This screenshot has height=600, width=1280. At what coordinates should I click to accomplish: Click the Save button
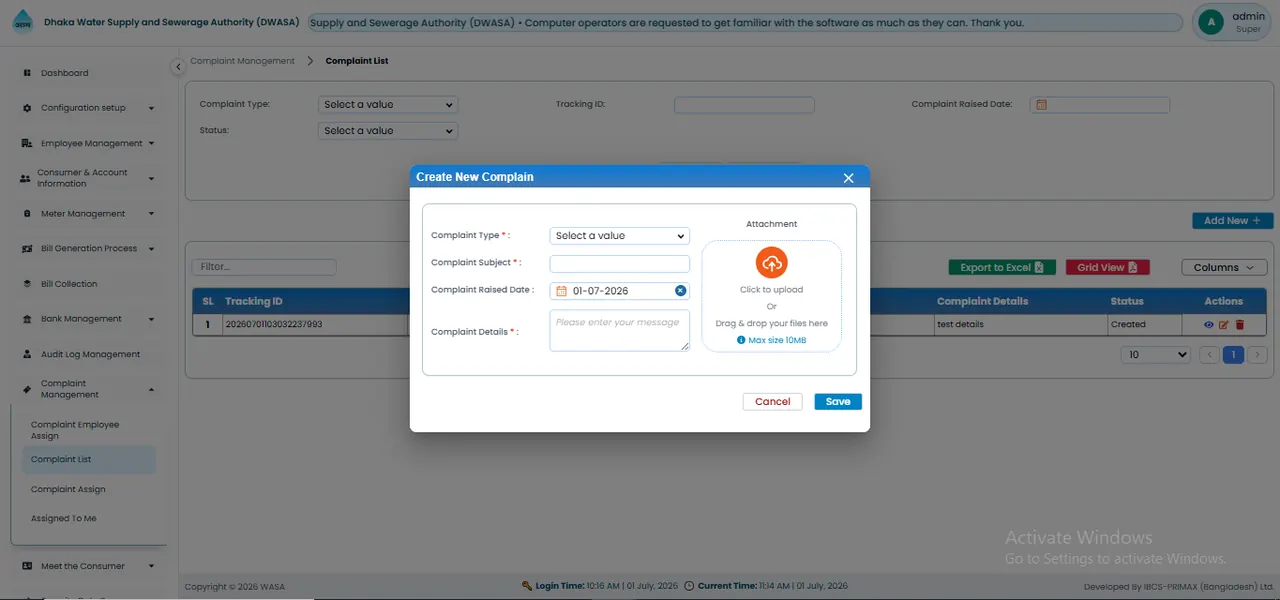[x=838, y=402]
